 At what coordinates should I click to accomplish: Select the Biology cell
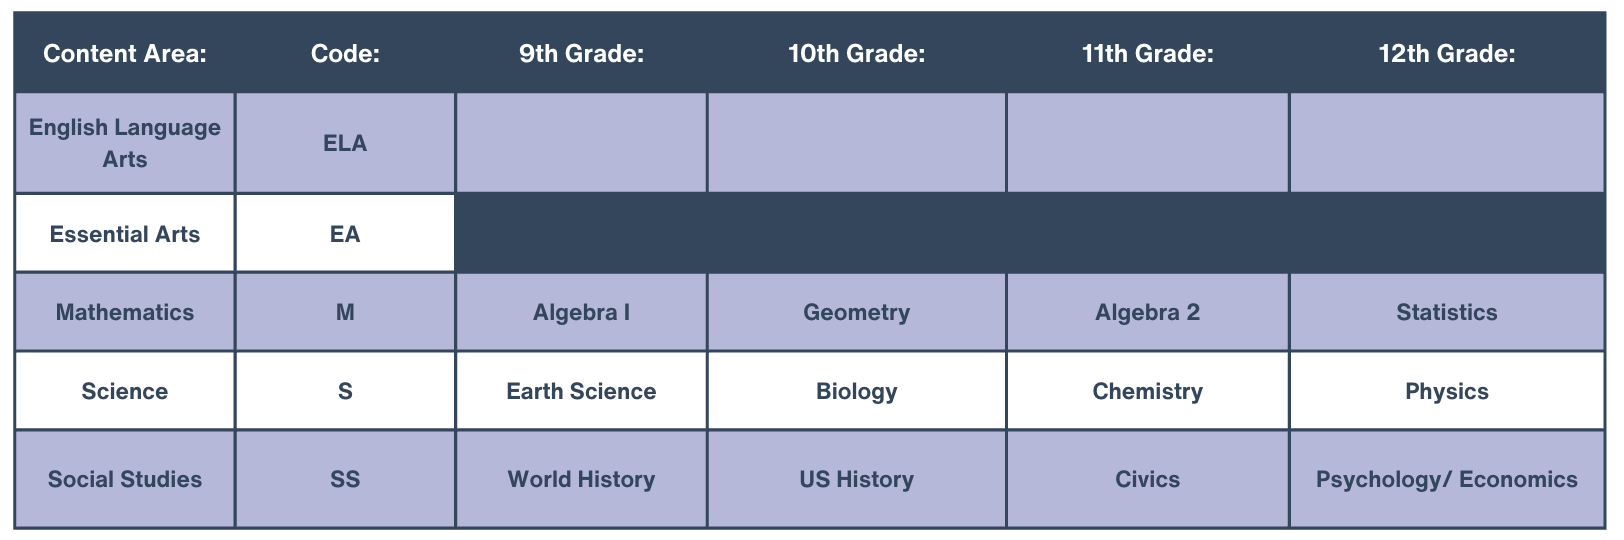coord(856,391)
